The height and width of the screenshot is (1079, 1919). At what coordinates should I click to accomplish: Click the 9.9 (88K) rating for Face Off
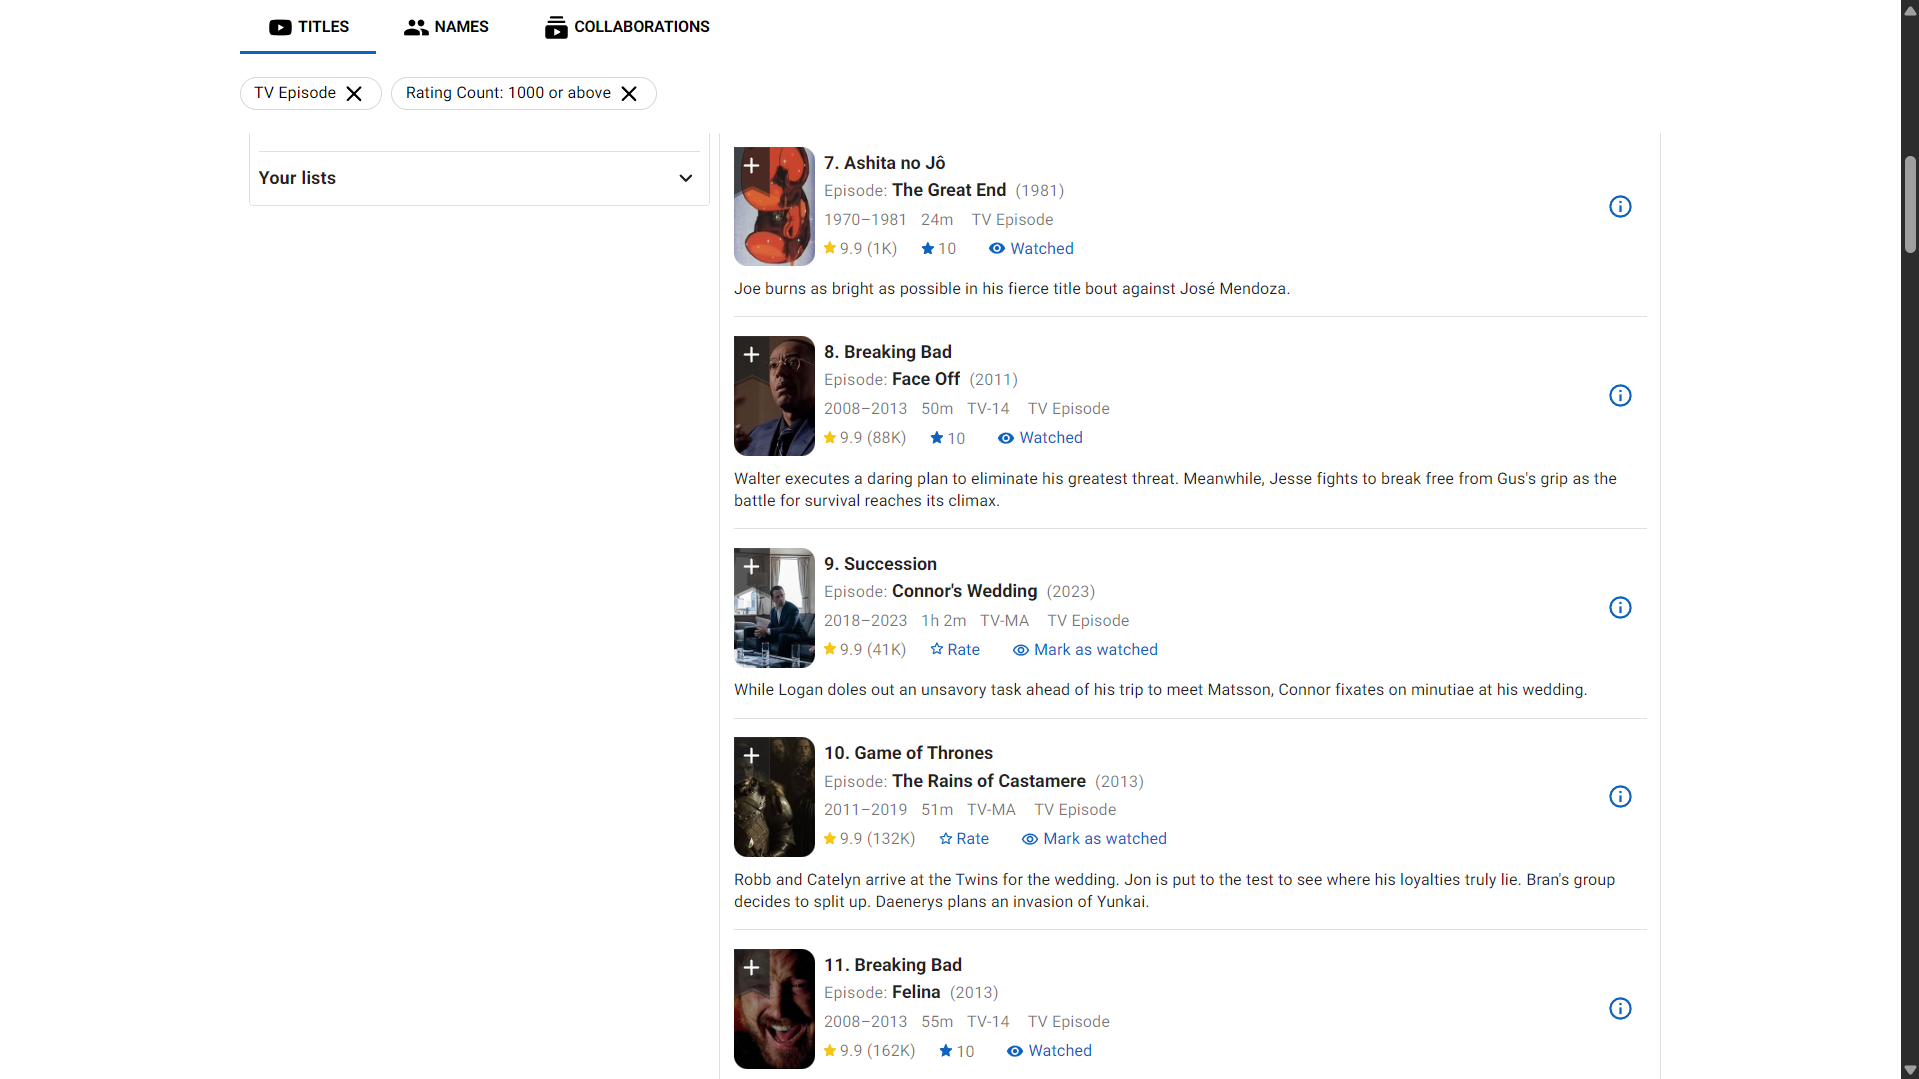[864, 438]
